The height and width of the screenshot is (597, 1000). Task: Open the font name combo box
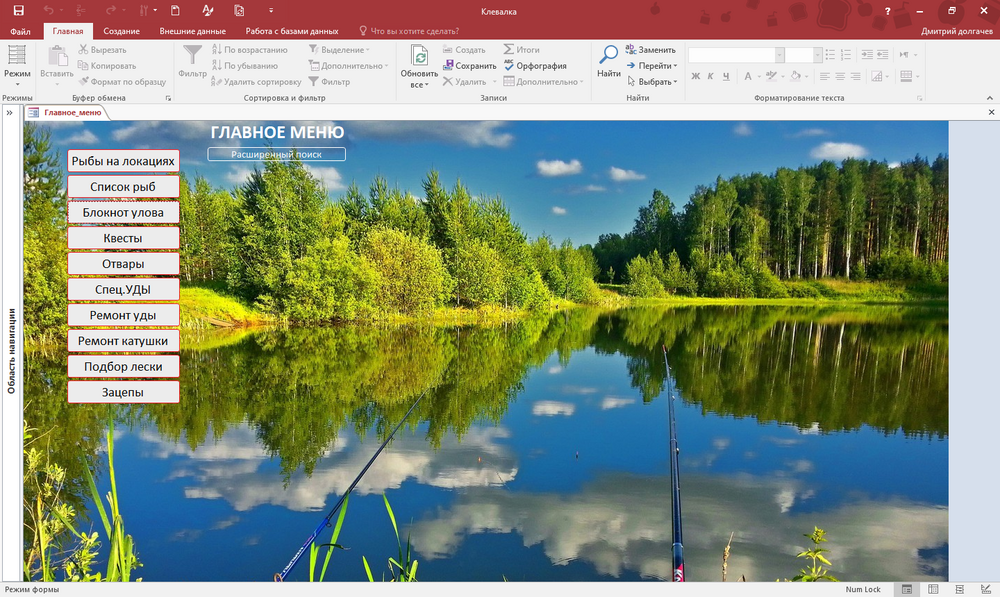click(735, 55)
